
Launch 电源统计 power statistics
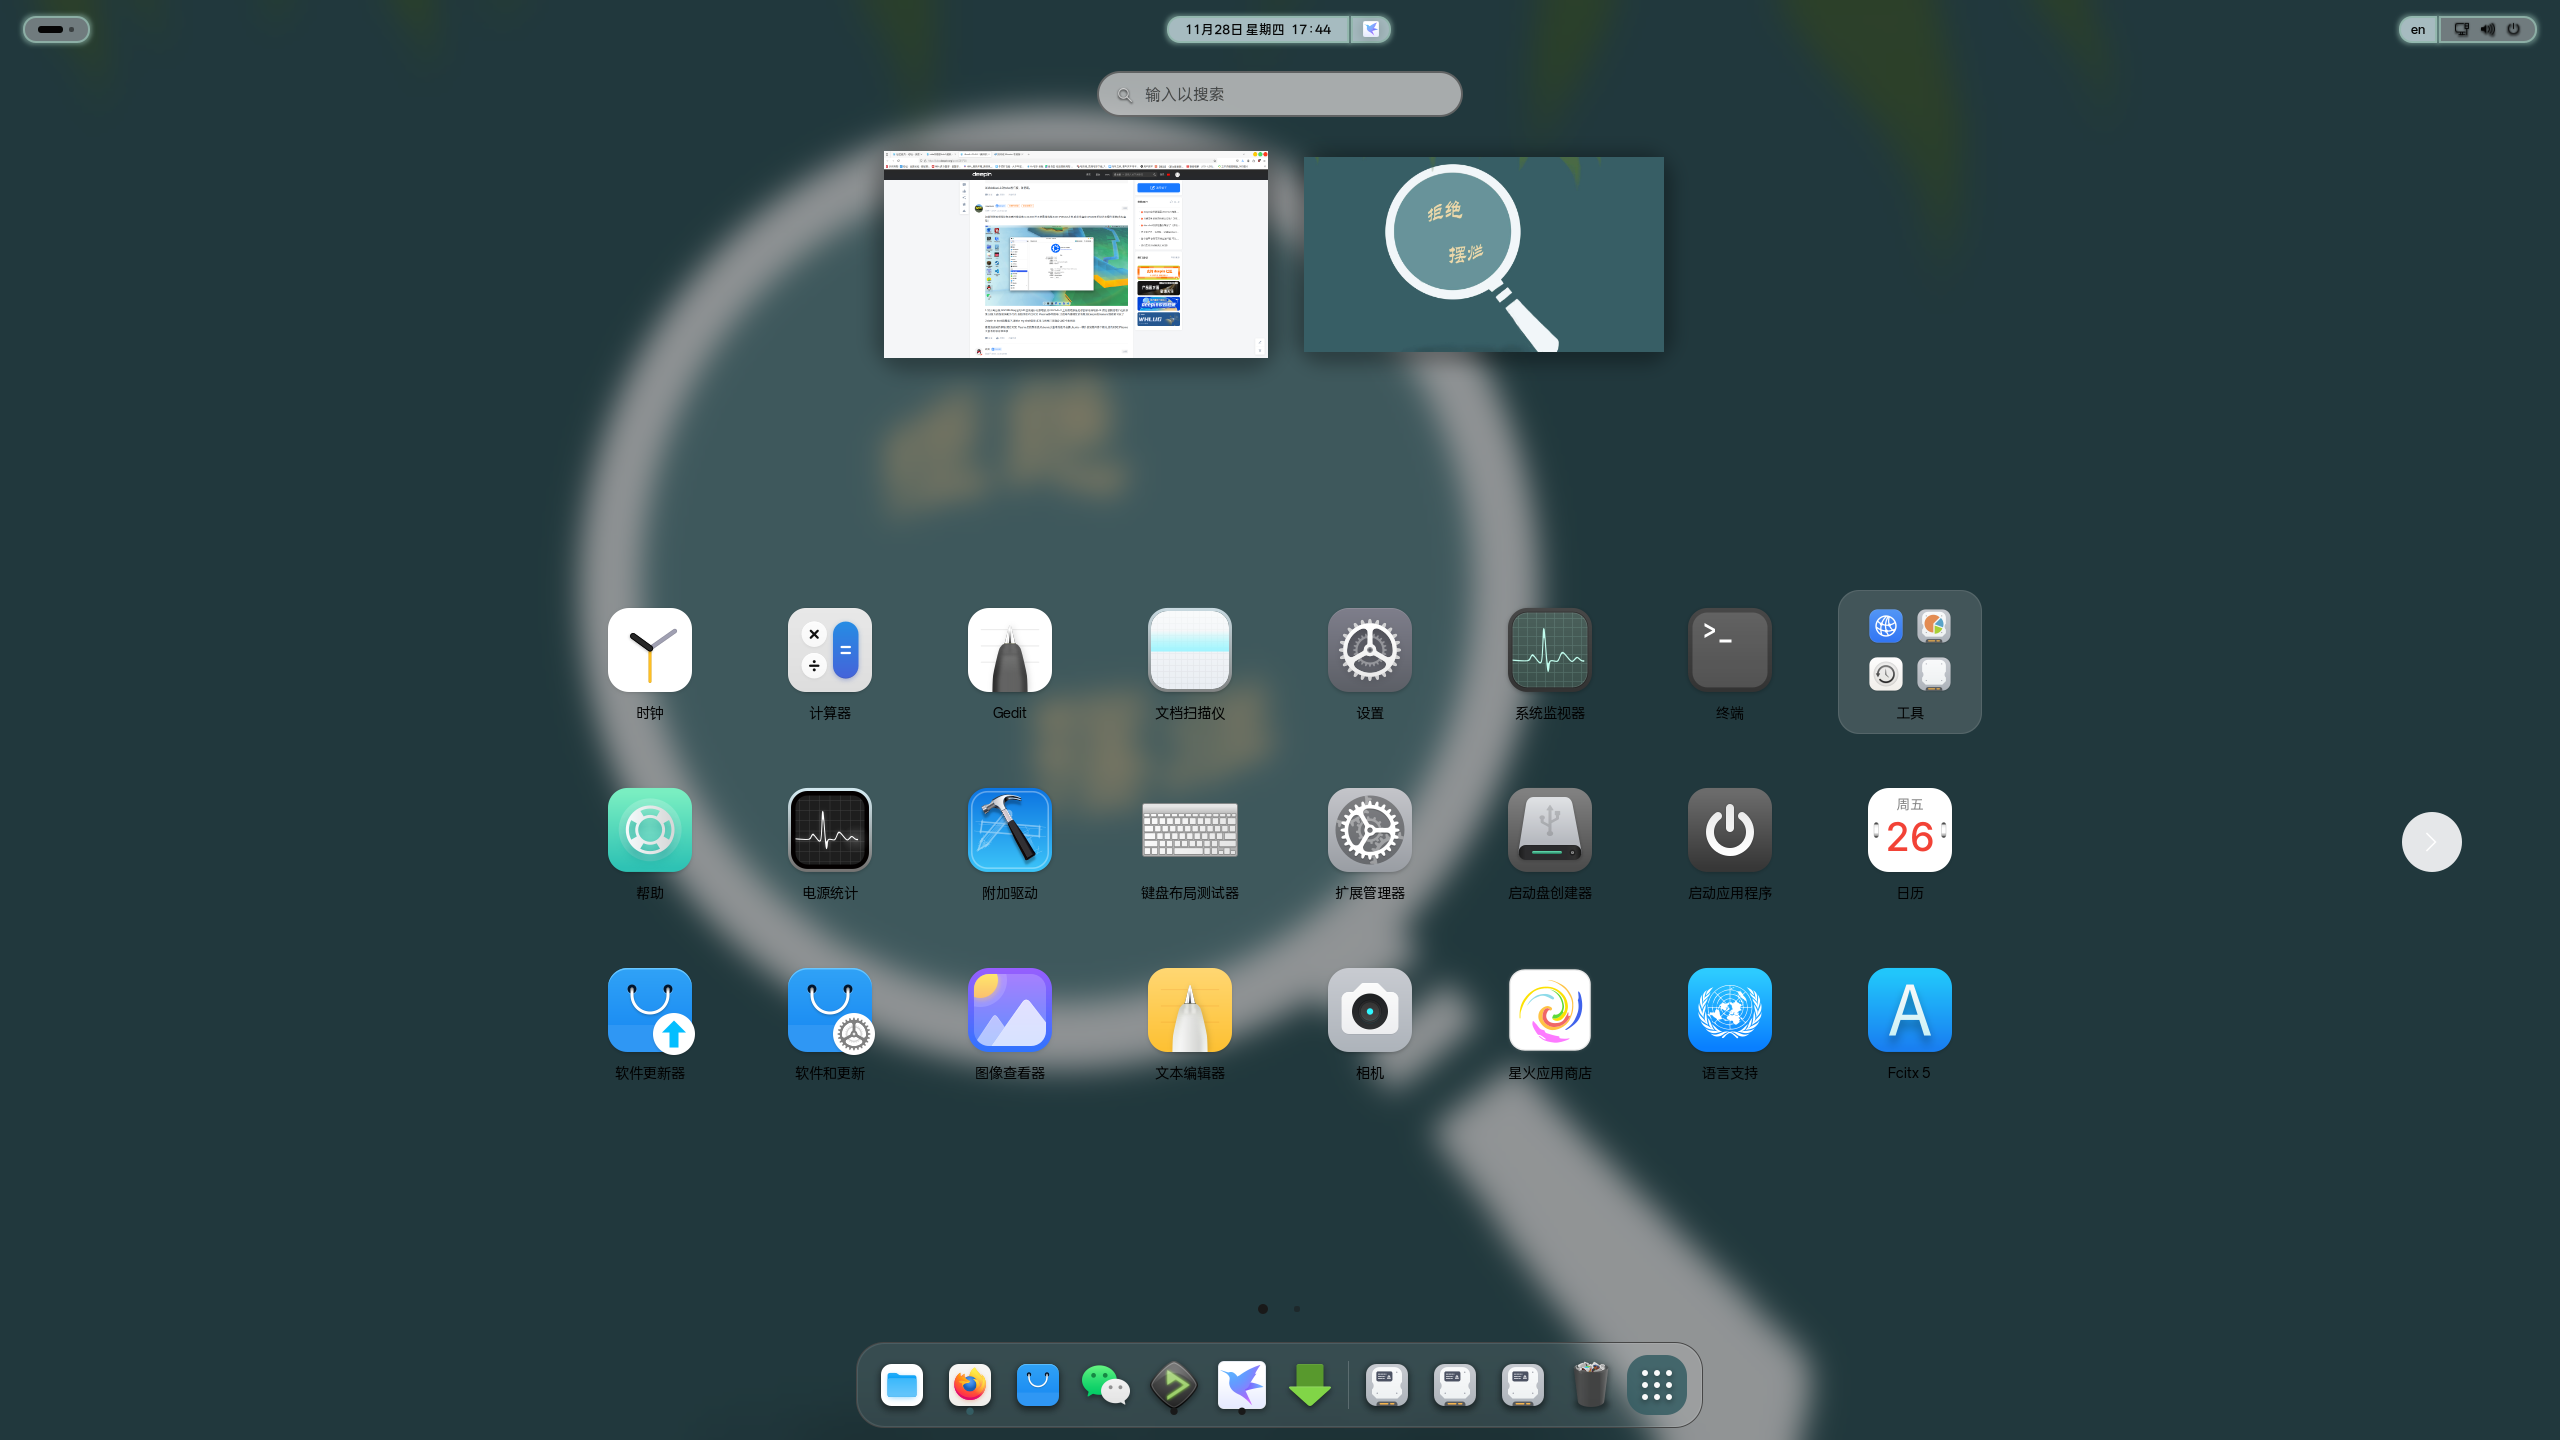pyautogui.click(x=829, y=843)
